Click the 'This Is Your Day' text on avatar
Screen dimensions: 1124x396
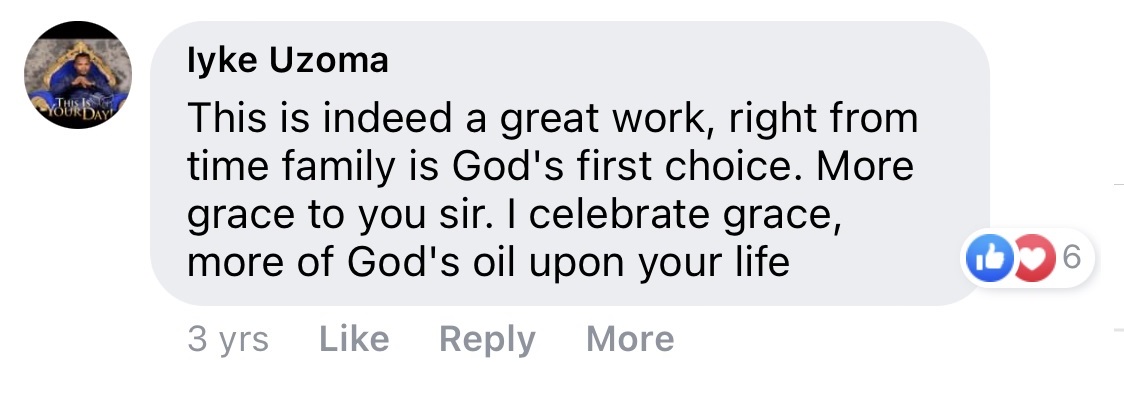(78, 109)
